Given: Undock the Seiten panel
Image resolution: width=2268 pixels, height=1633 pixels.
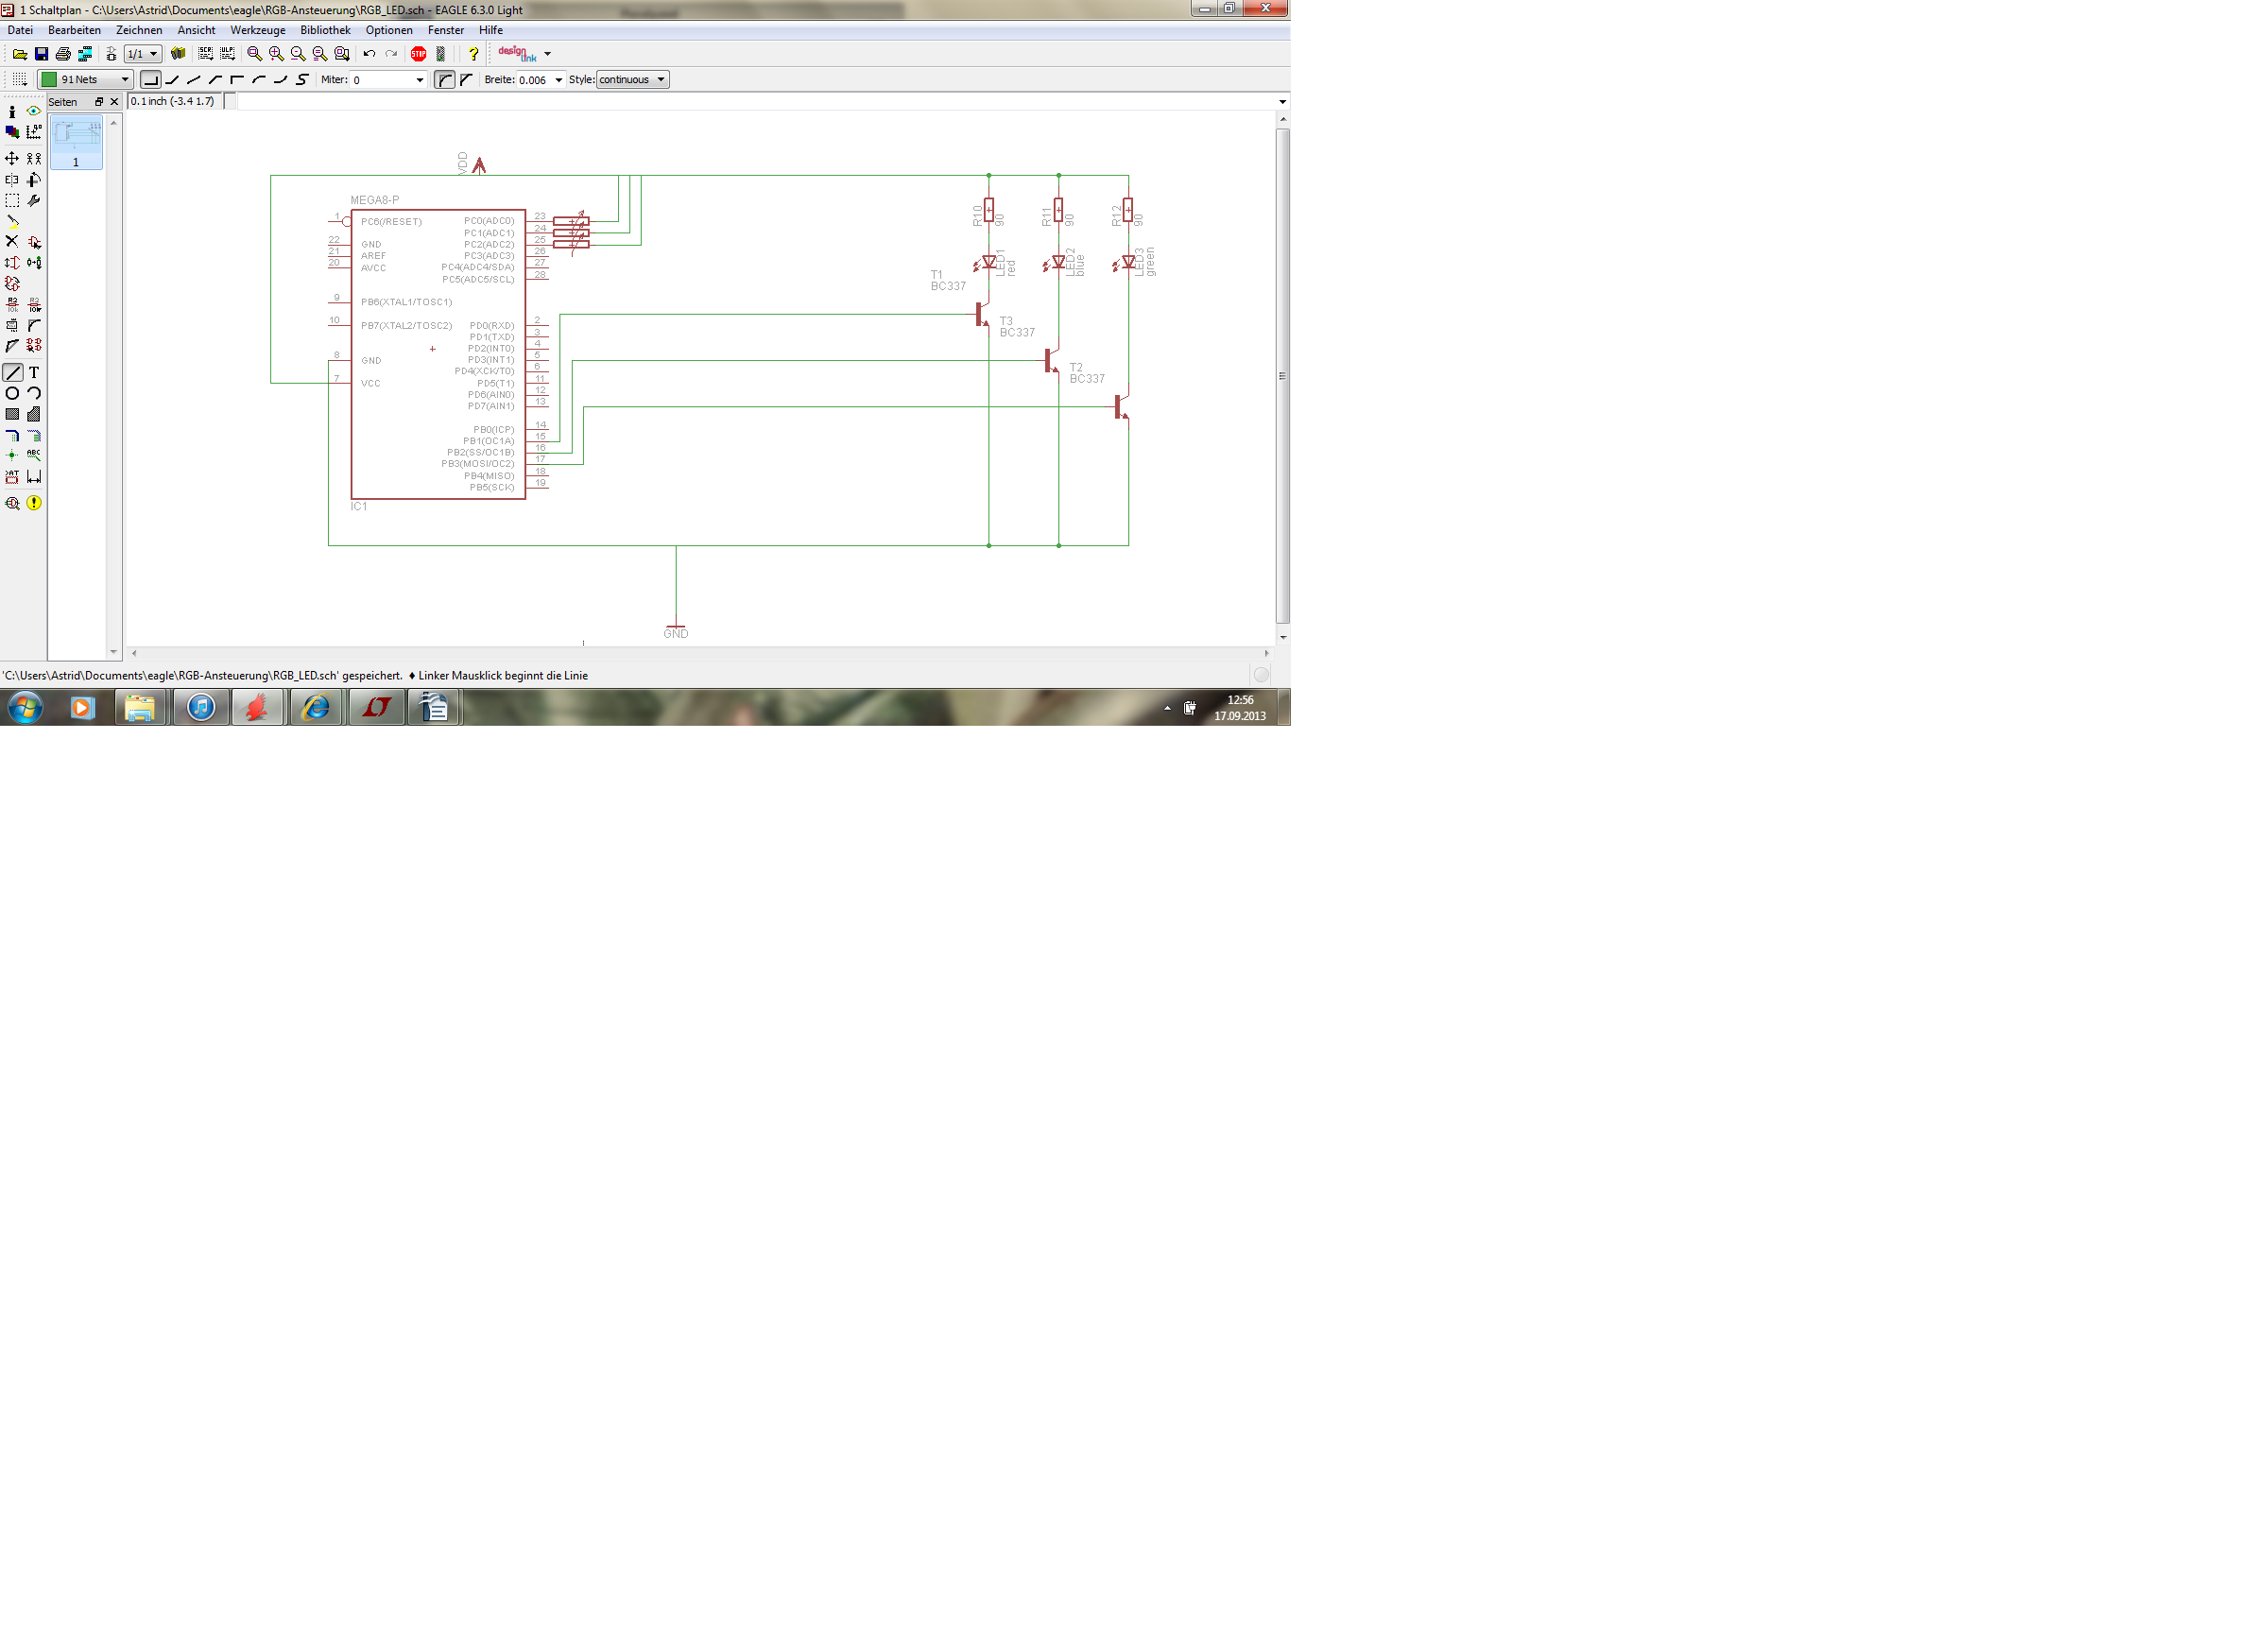Looking at the screenshot, I should click(x=99, y=102).
